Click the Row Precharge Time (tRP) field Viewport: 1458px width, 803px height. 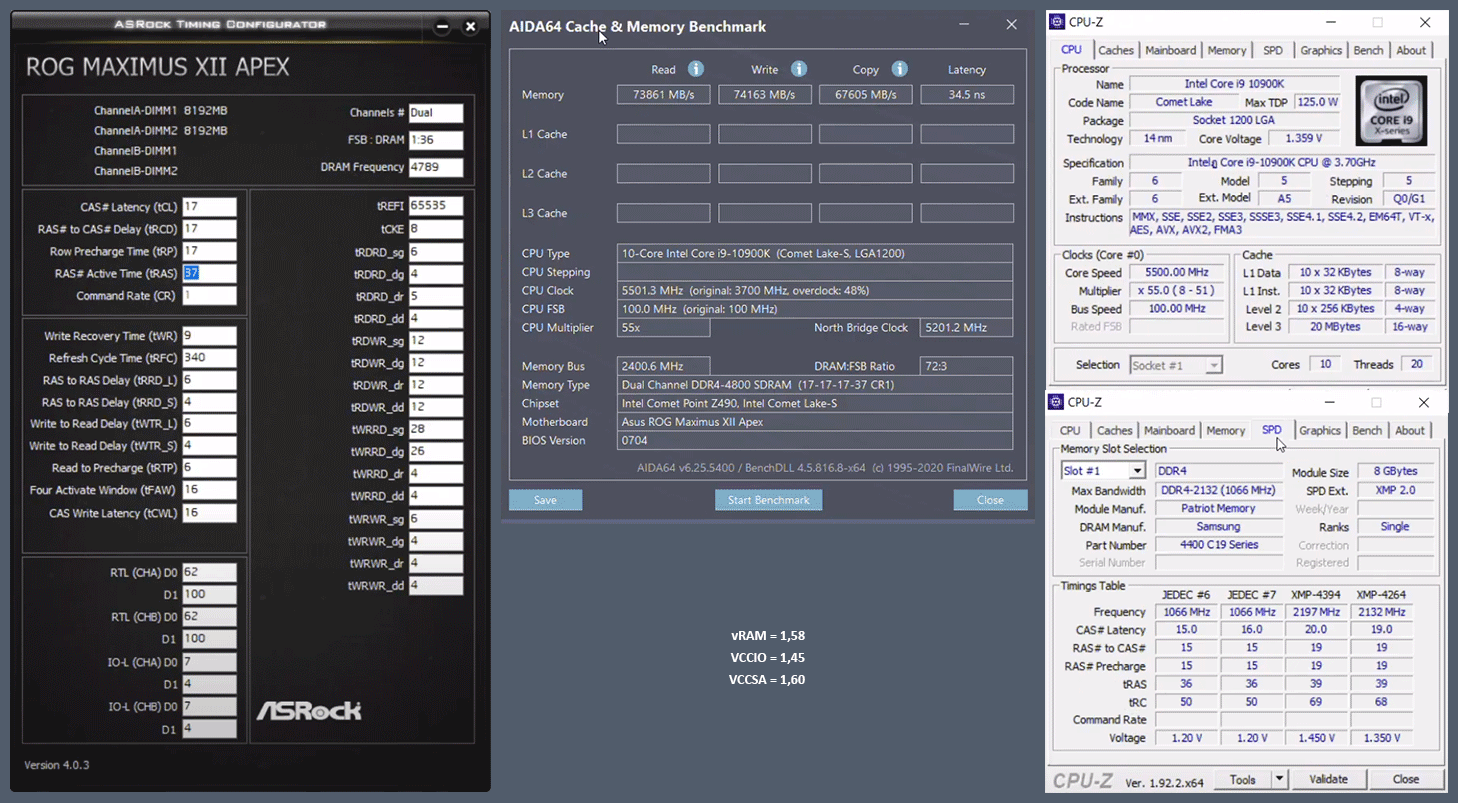(209, 251)
